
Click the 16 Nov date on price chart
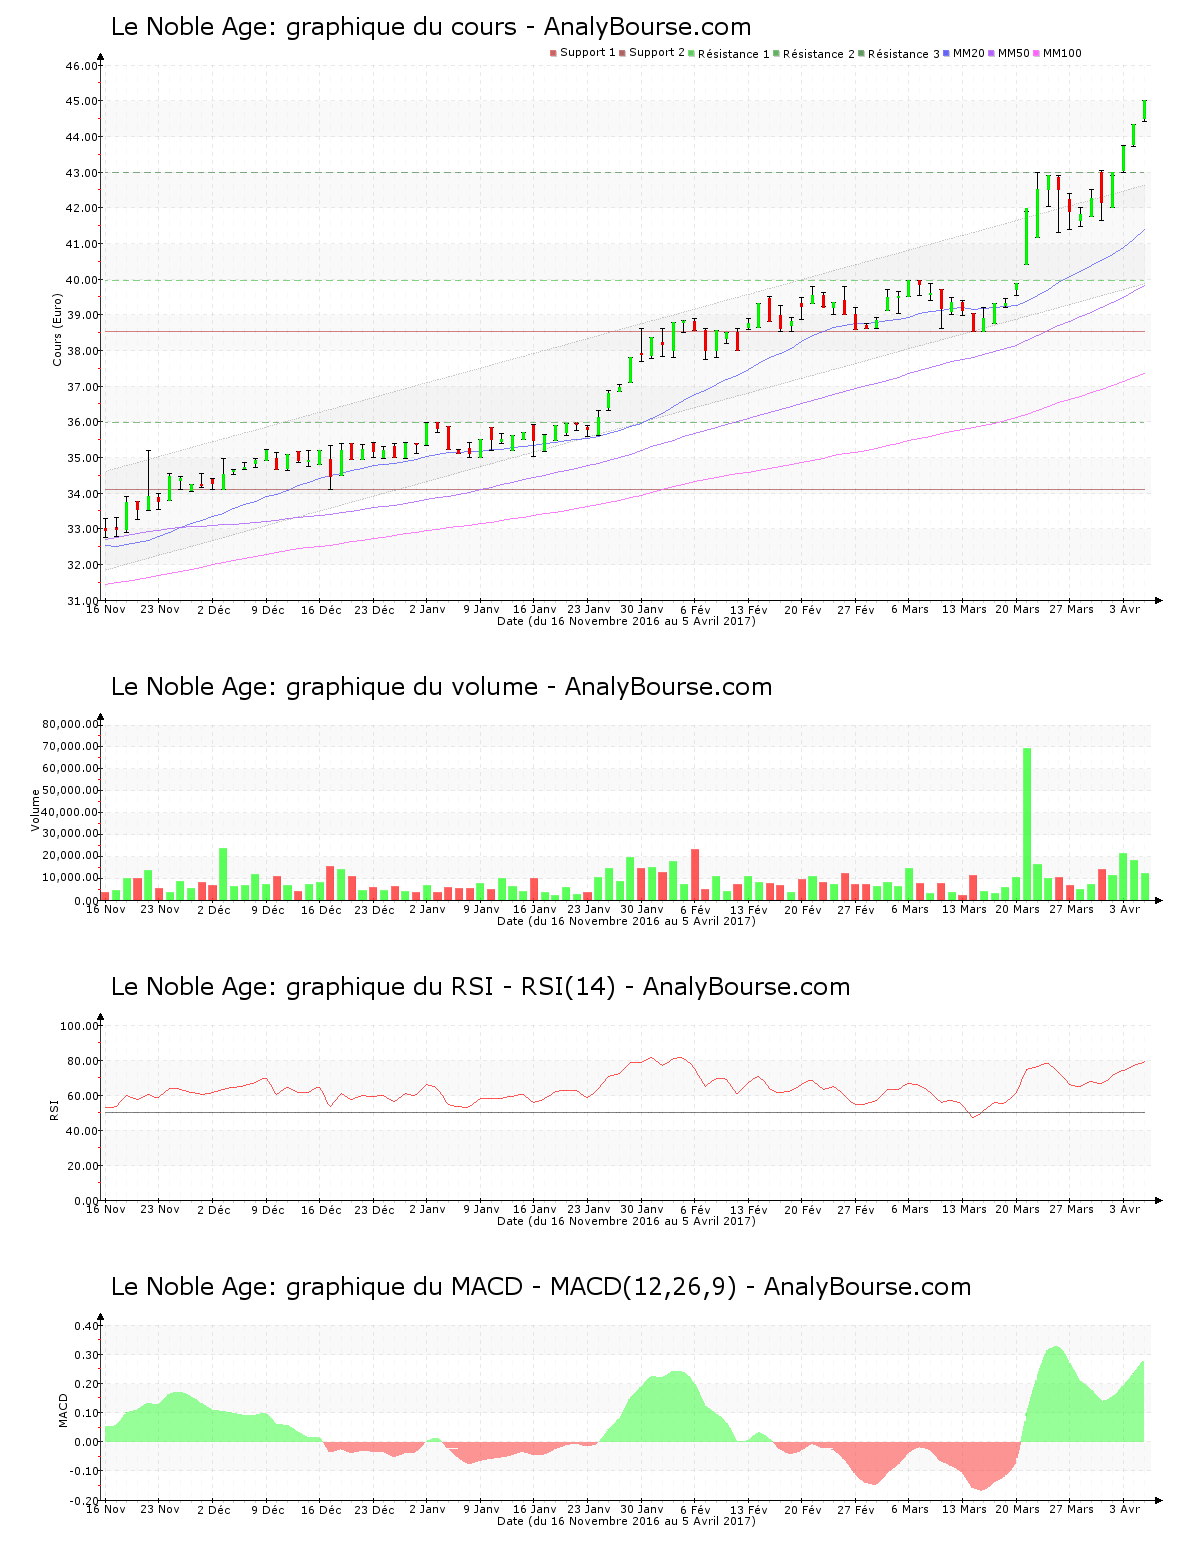pos(106,609)
